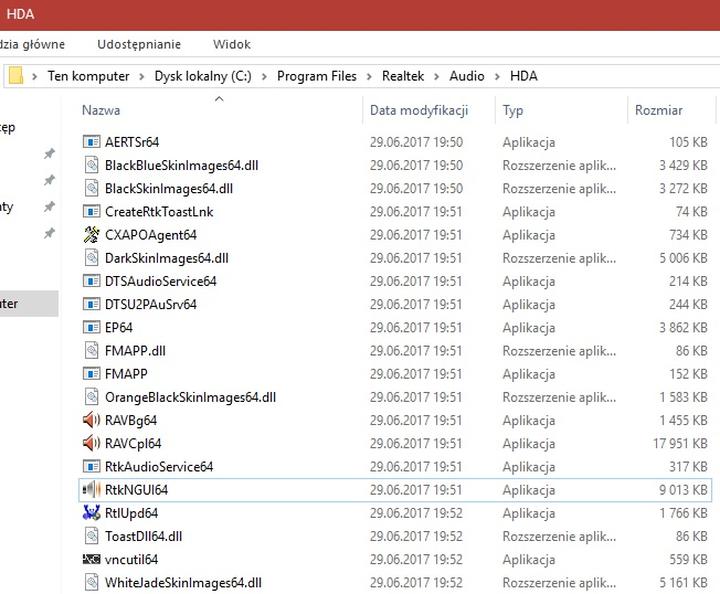This screenshot has height=594, width=720.
Task: Open the Udostępnianie ribbon tab
Action: pyautogui.click(x=139, y=44)
